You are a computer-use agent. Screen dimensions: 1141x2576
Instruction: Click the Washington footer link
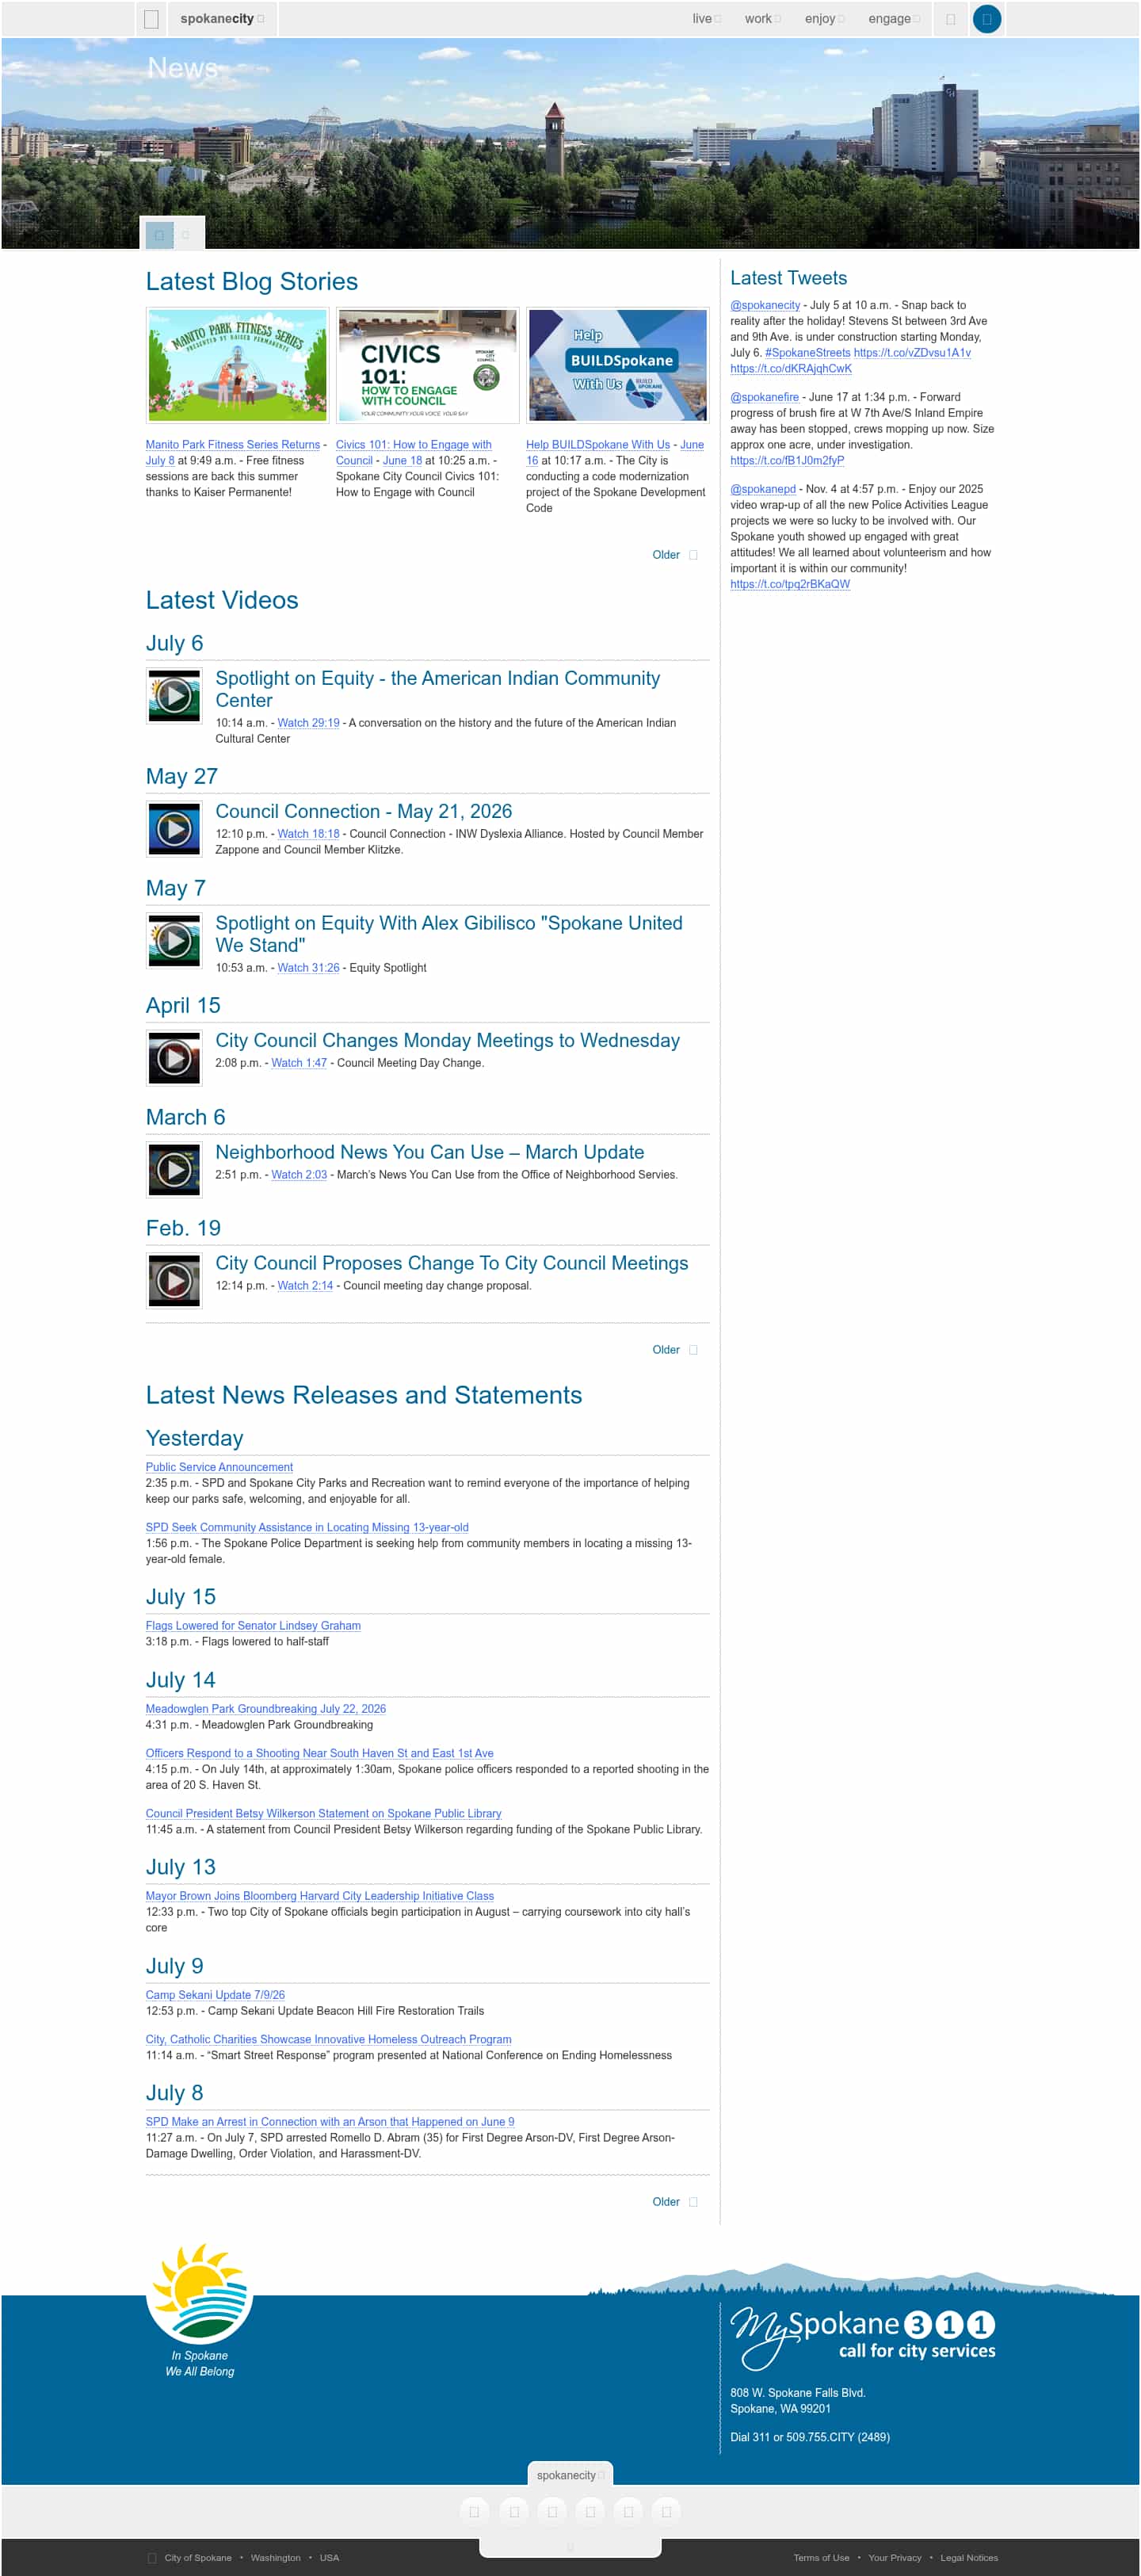(276, 2558)
